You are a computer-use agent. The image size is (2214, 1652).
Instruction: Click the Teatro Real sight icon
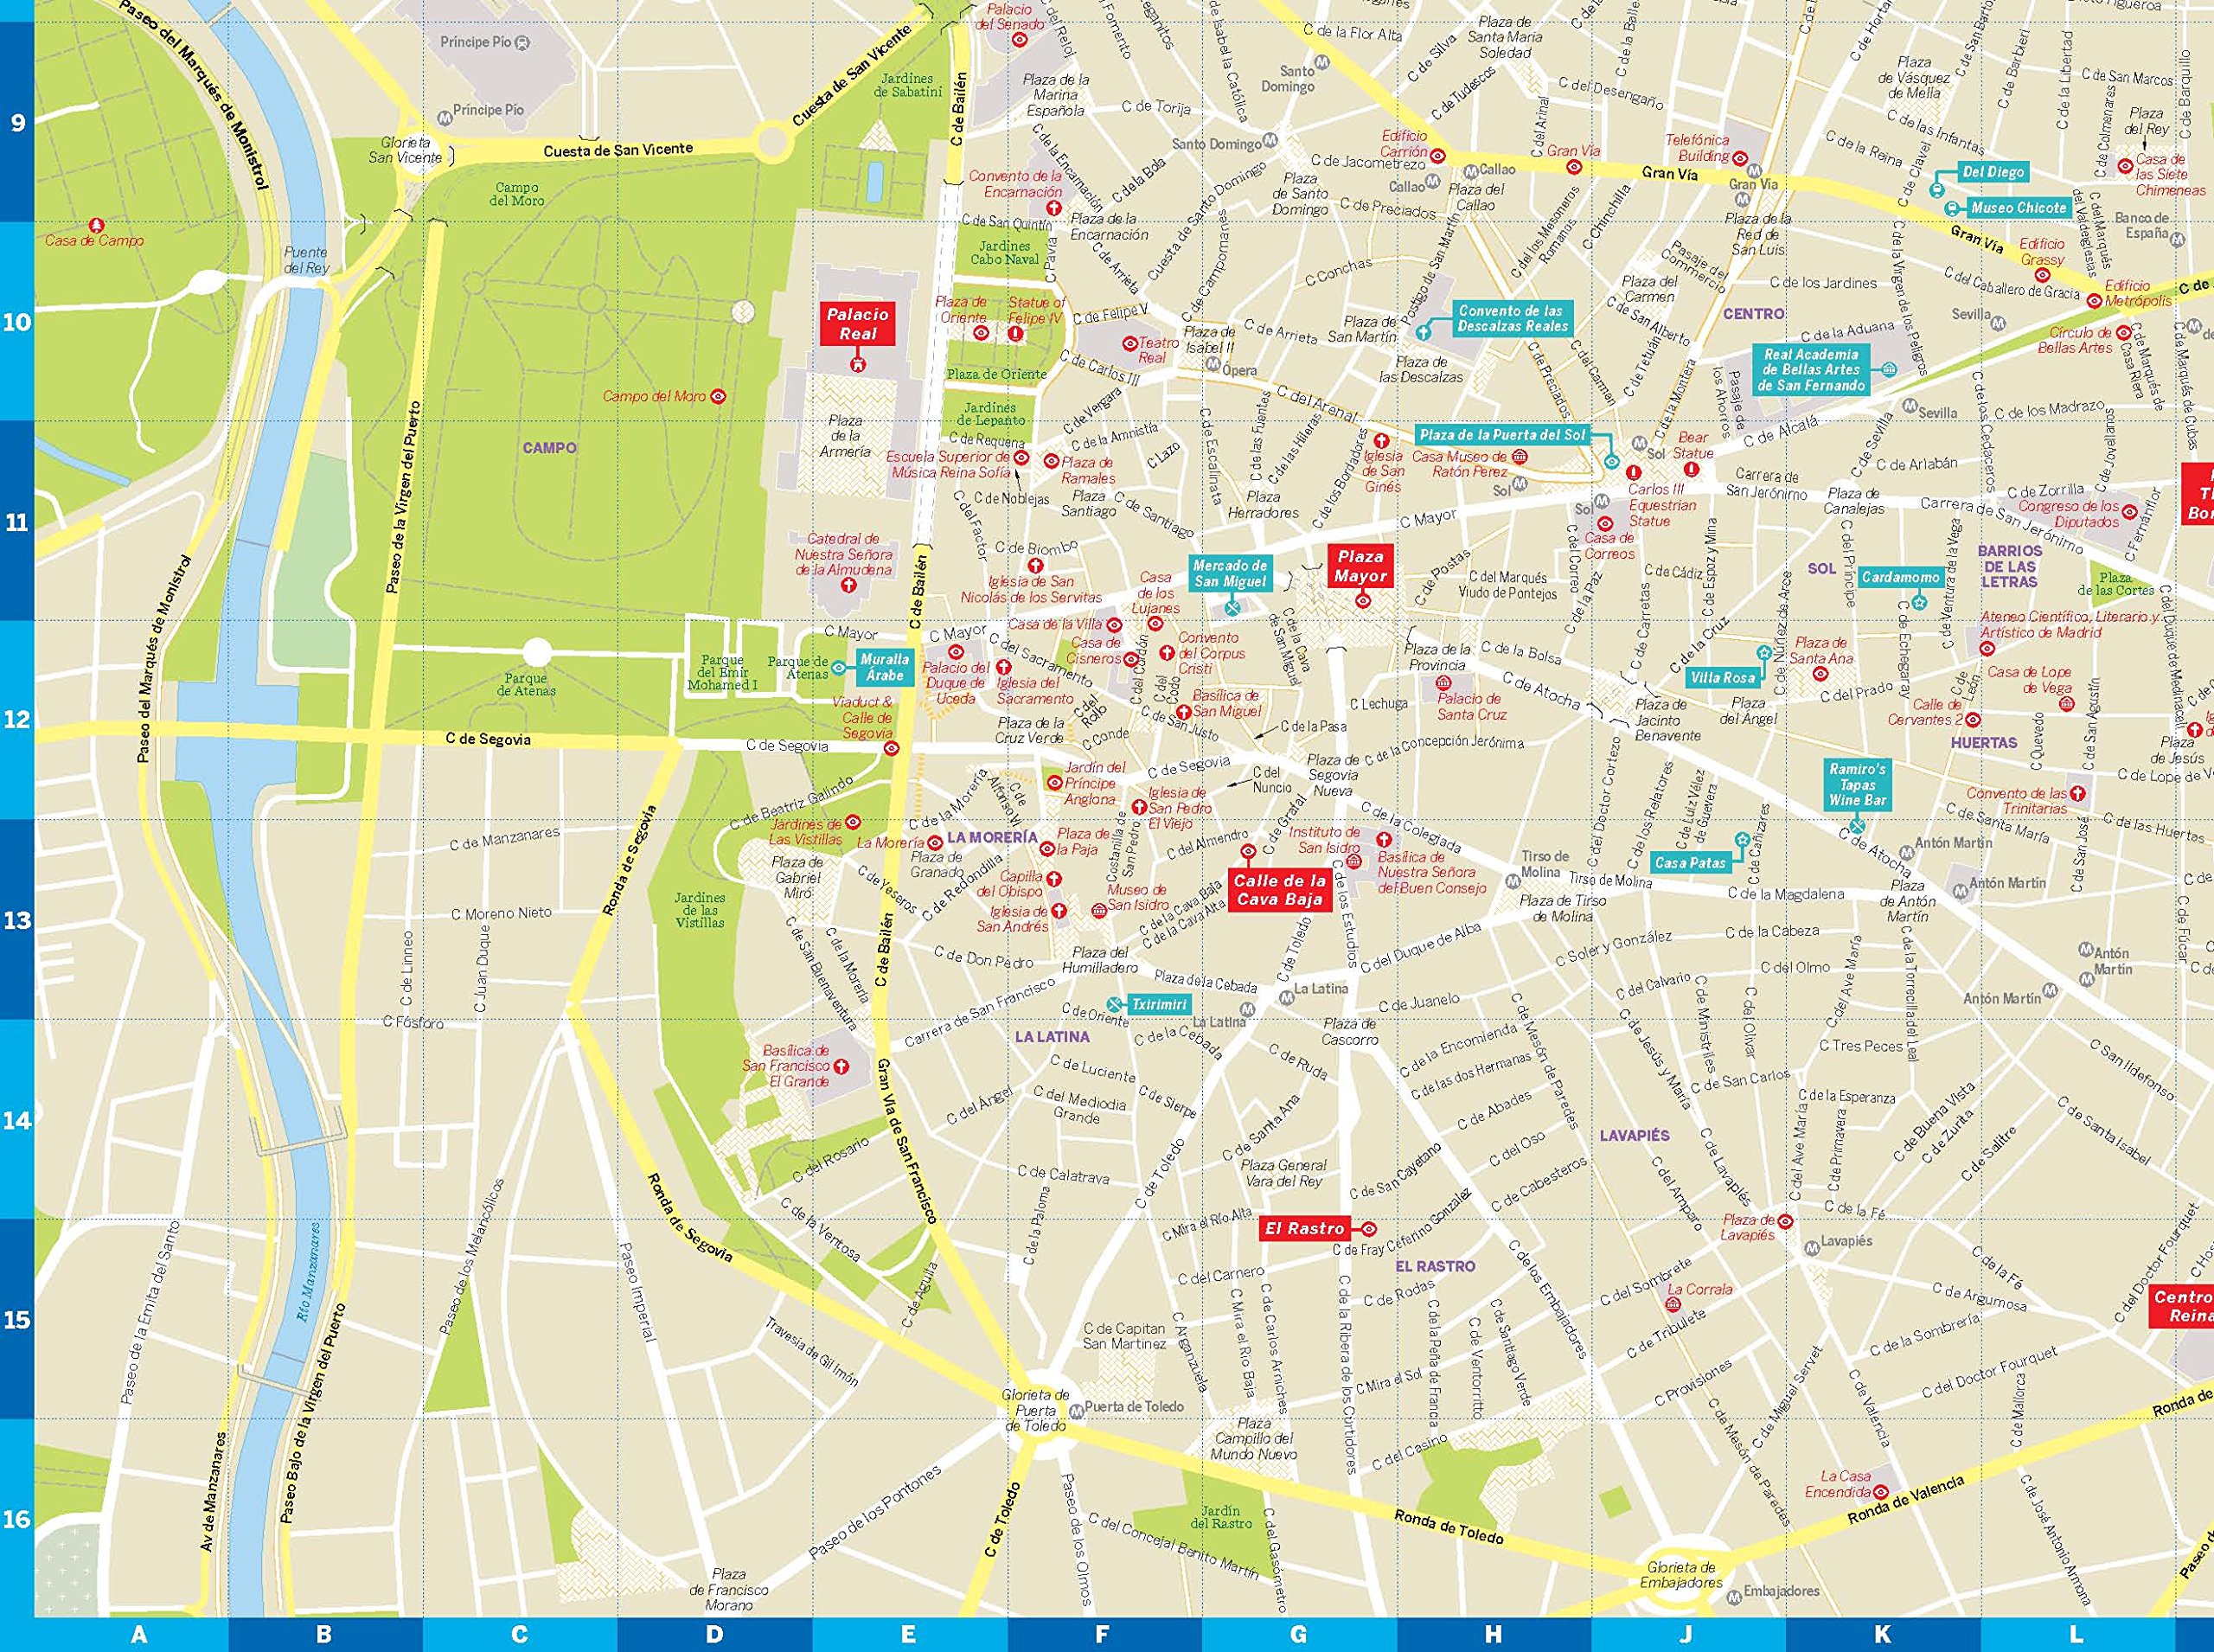tap(1130, 343)
